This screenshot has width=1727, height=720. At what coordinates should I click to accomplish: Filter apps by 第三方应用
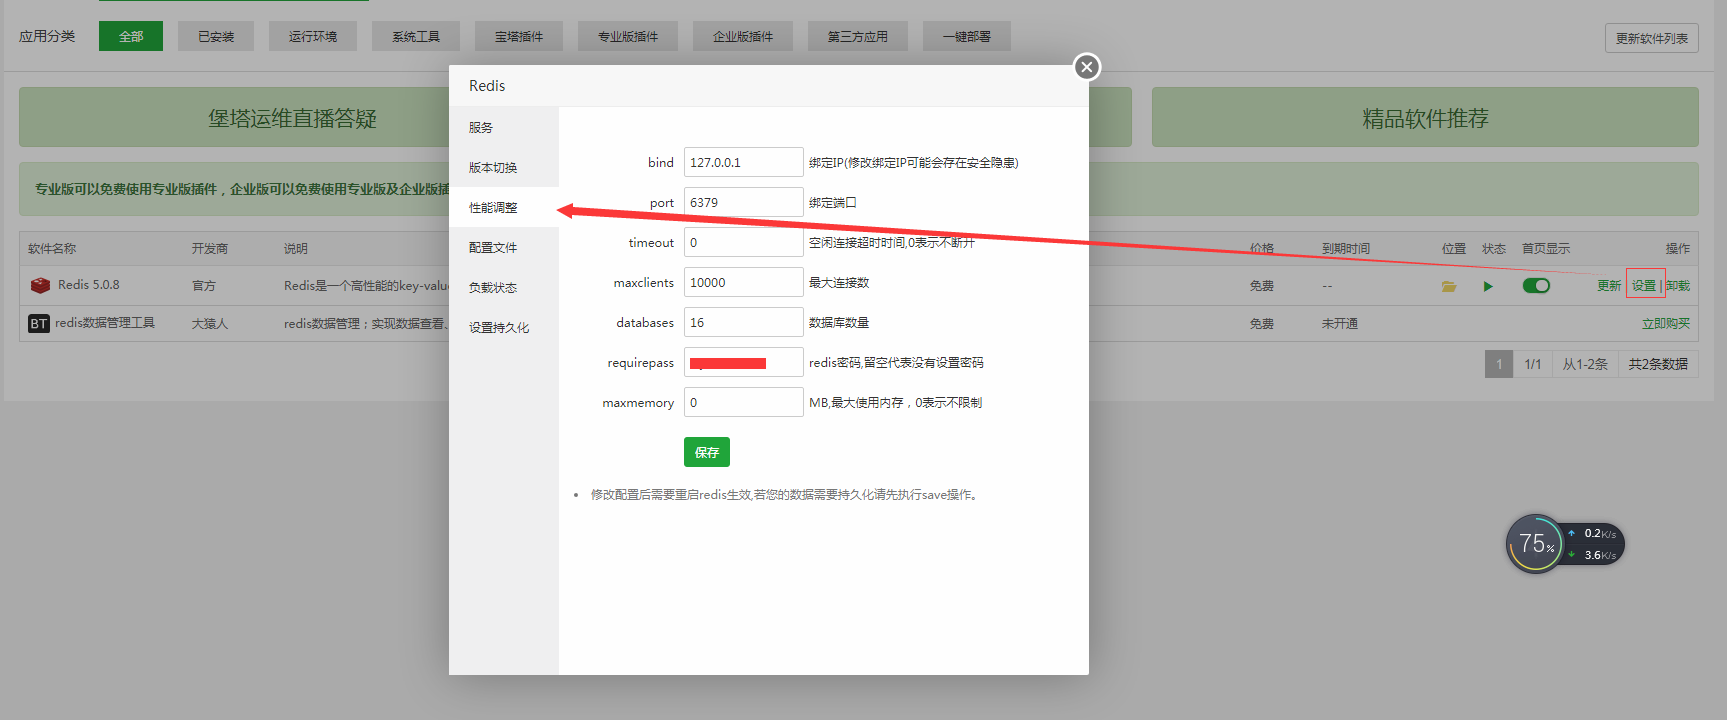[858, 36]
